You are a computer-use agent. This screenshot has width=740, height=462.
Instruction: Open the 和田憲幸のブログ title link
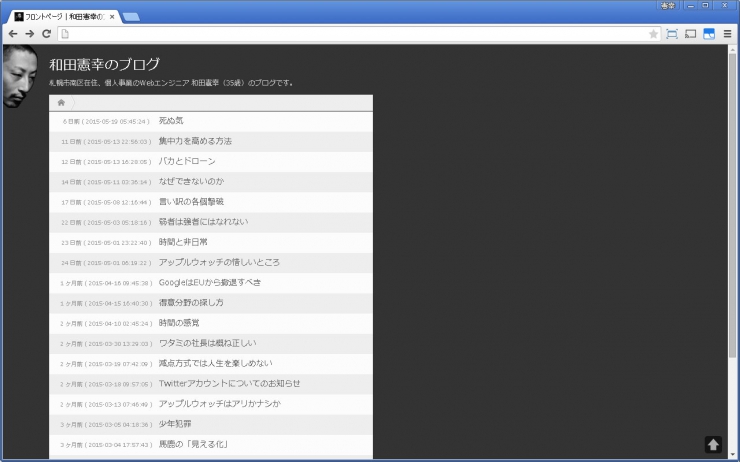(x=105, y=64)
